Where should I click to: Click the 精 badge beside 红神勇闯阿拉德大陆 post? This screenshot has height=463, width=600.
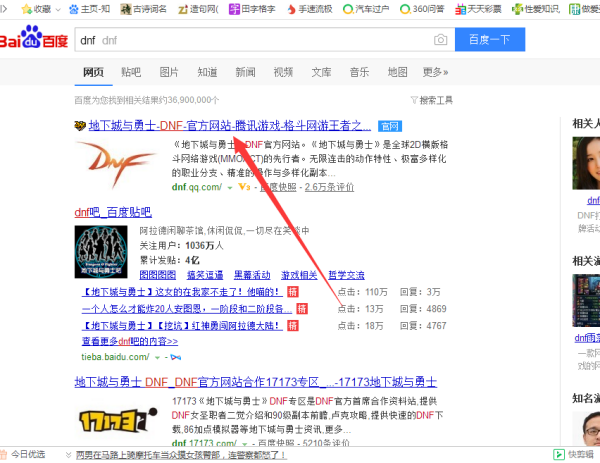[293, 326]
